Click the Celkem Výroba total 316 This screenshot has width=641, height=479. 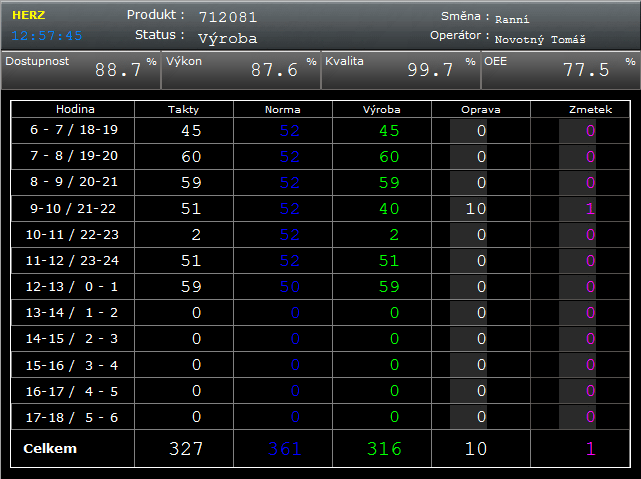385,449
